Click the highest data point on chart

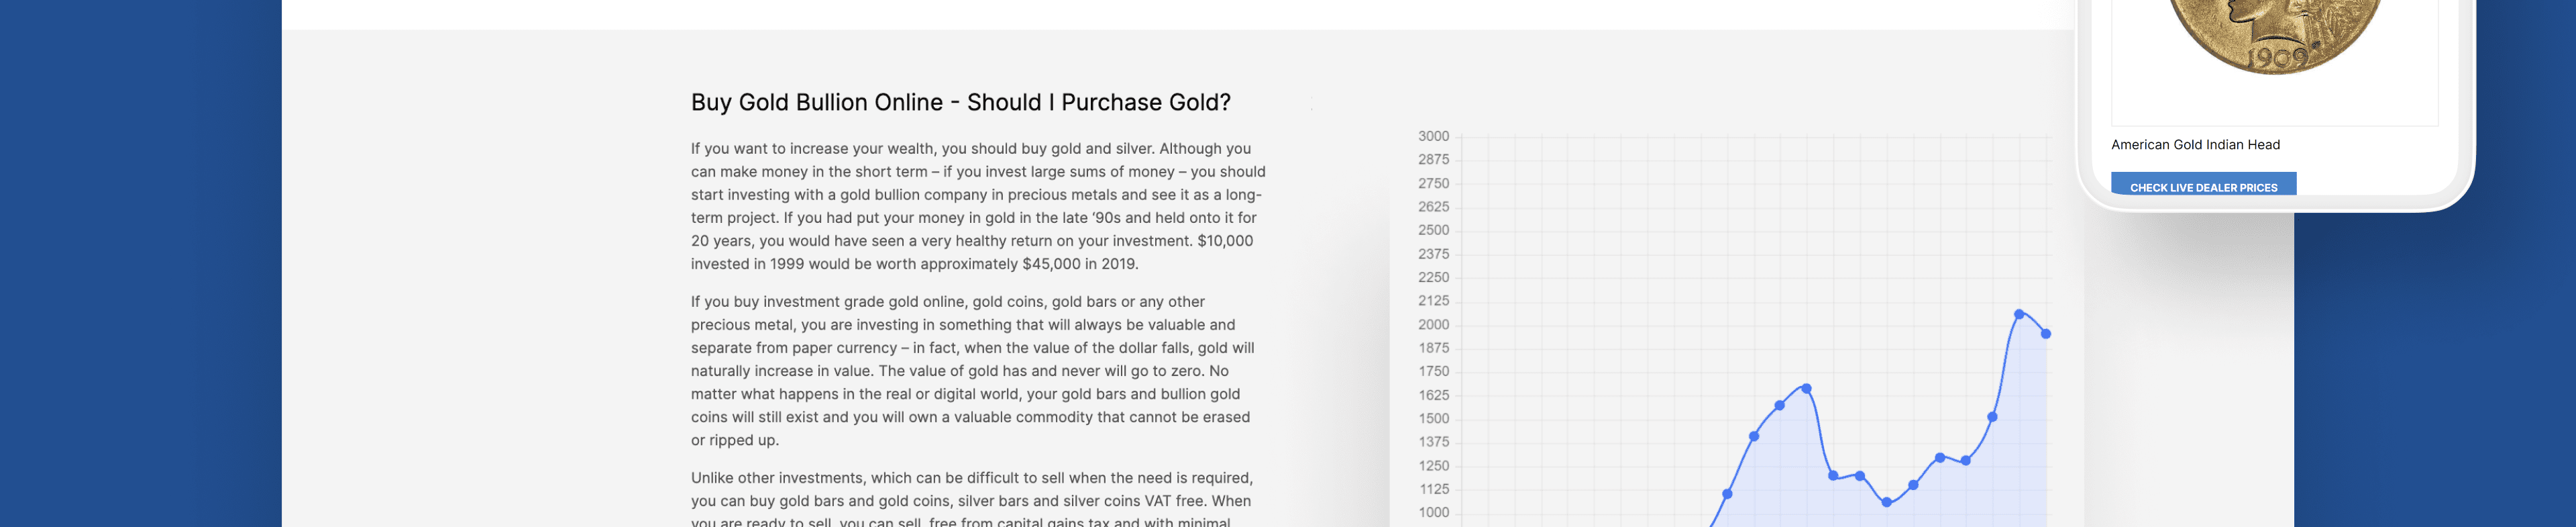point(2019,314)
